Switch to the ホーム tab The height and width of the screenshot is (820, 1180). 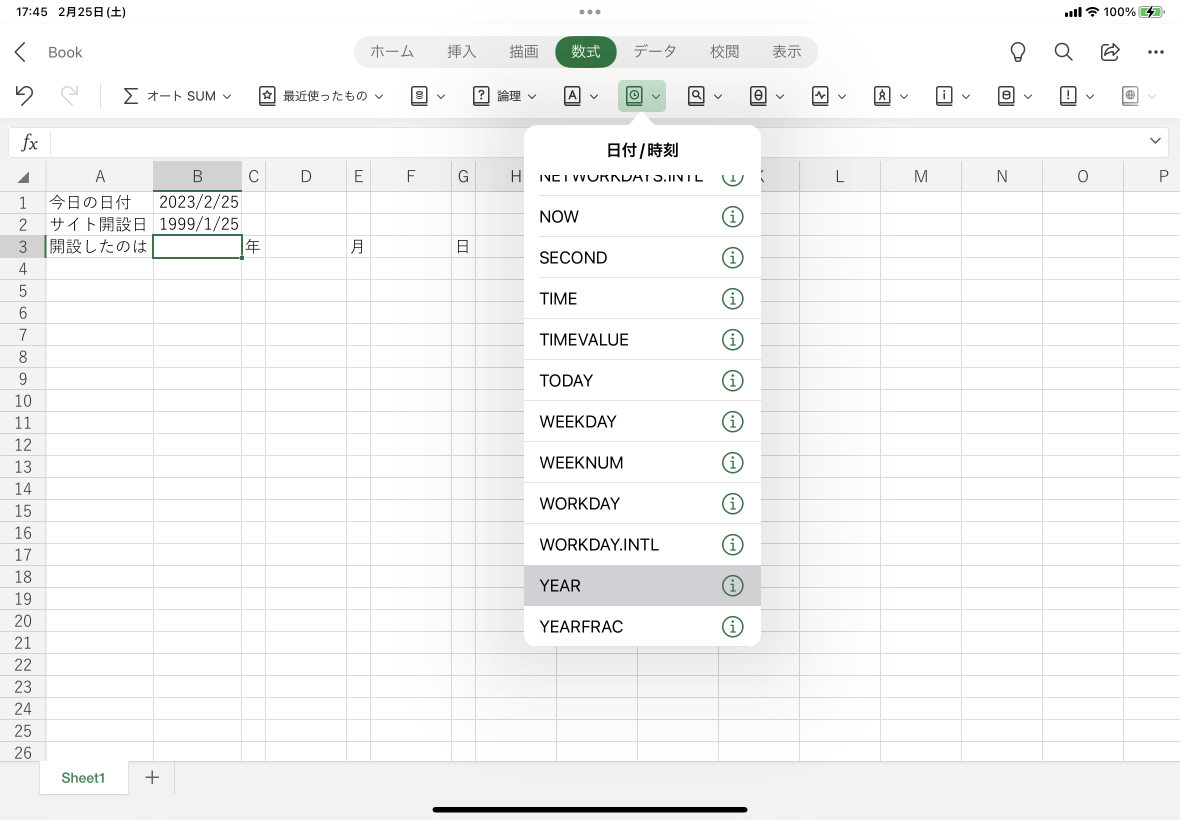391,52
